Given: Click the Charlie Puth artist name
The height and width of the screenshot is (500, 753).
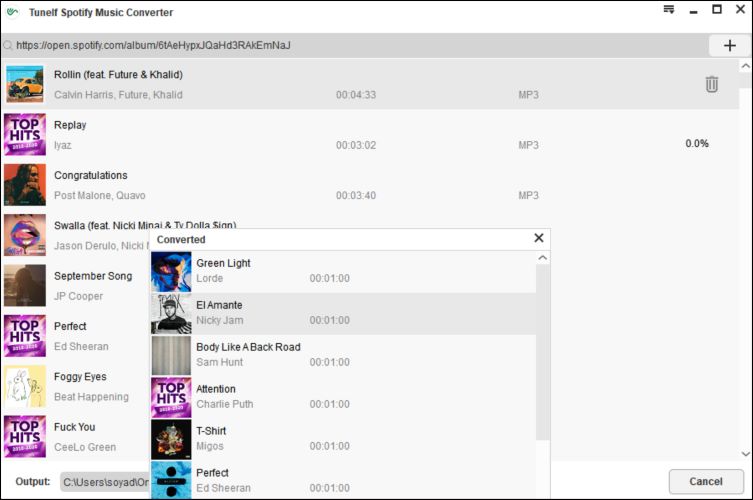Looking at the screenshot, I should pyautogui.click(x=225, y=404).
